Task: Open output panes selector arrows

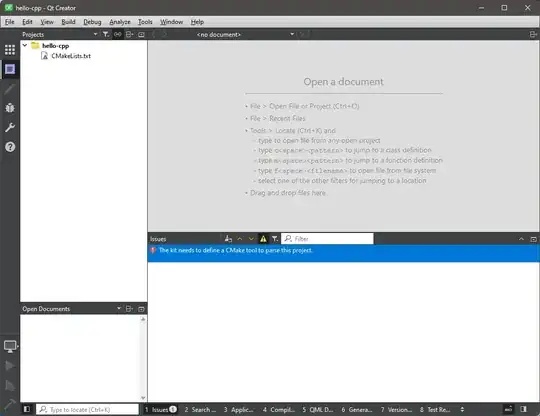Action: 462,409
